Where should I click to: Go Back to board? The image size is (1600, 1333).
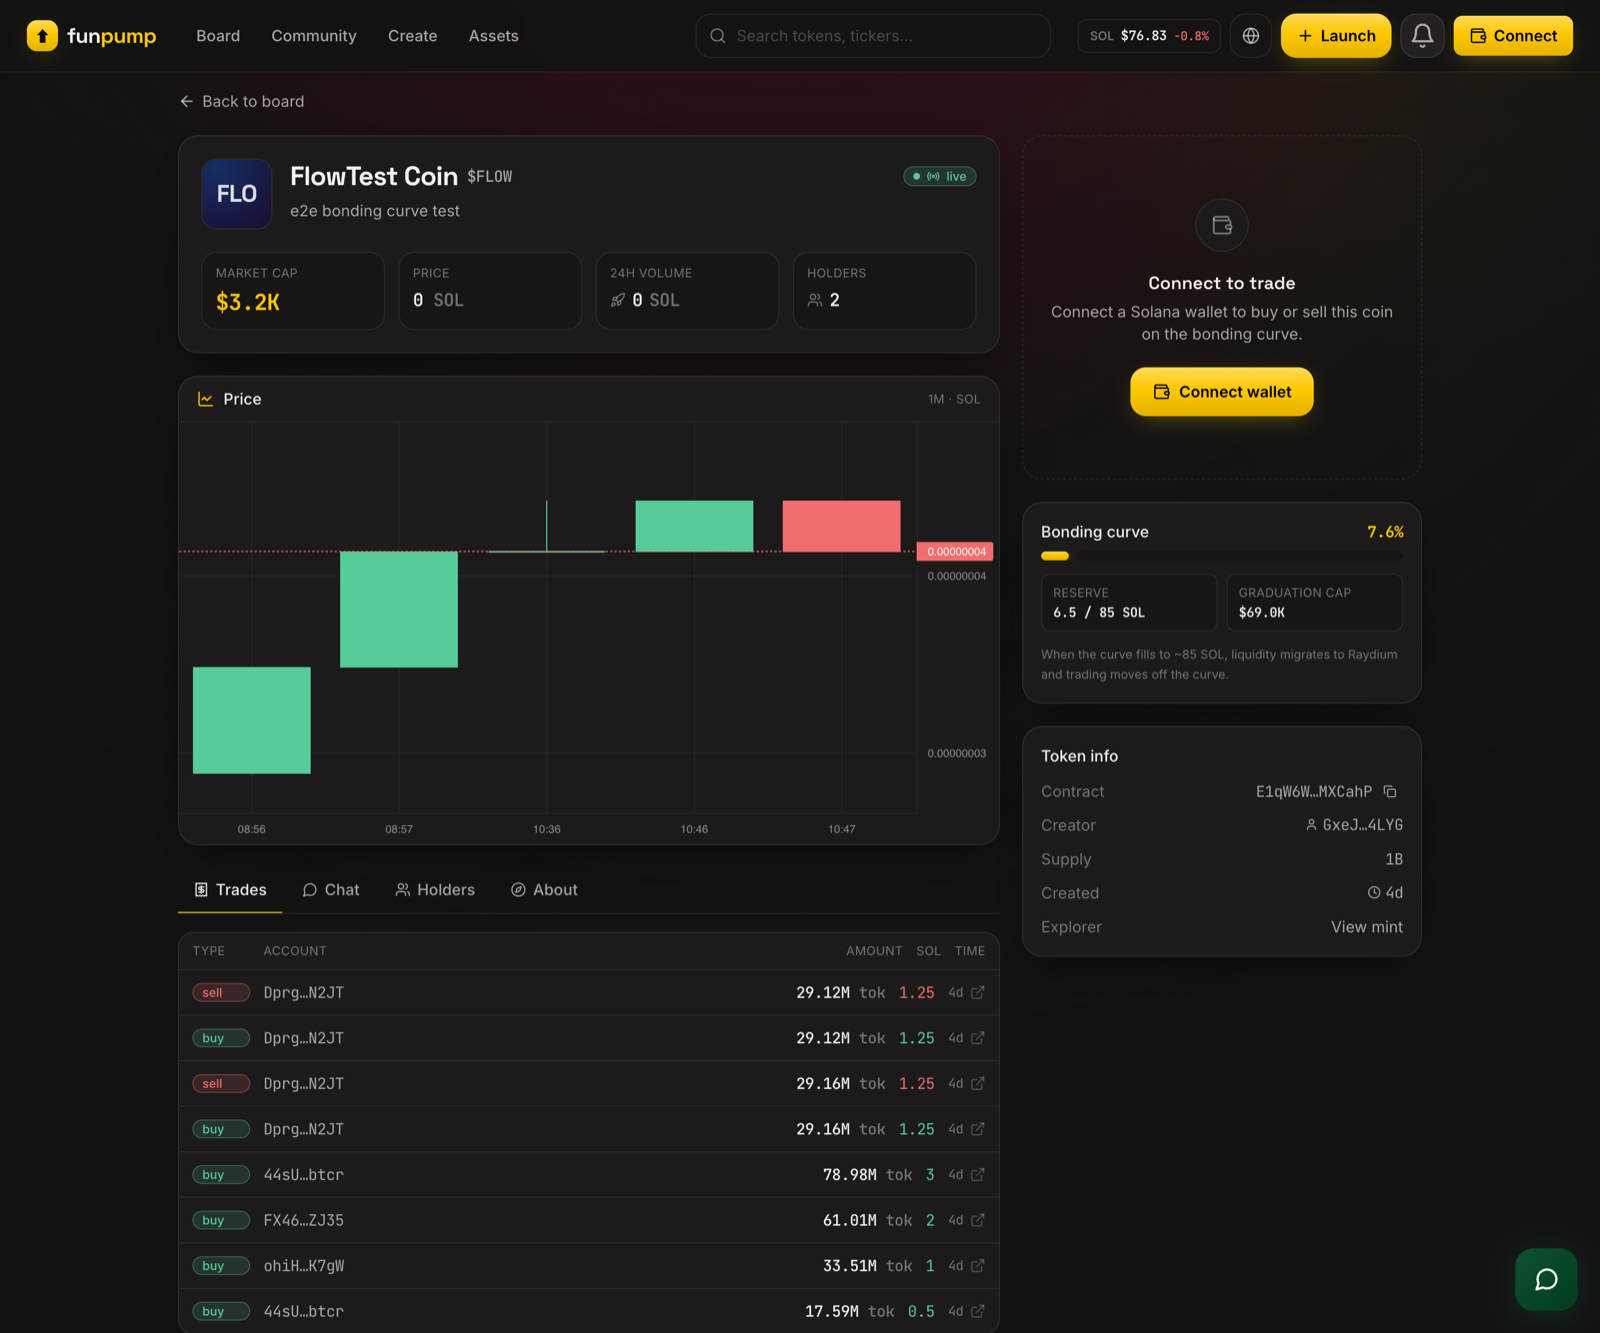pos(242,102)
